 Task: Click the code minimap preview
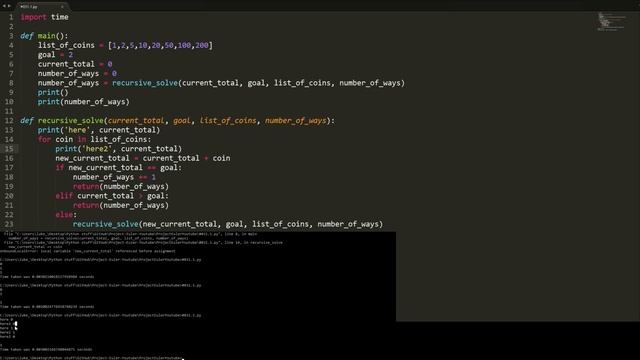pos(611,22)
